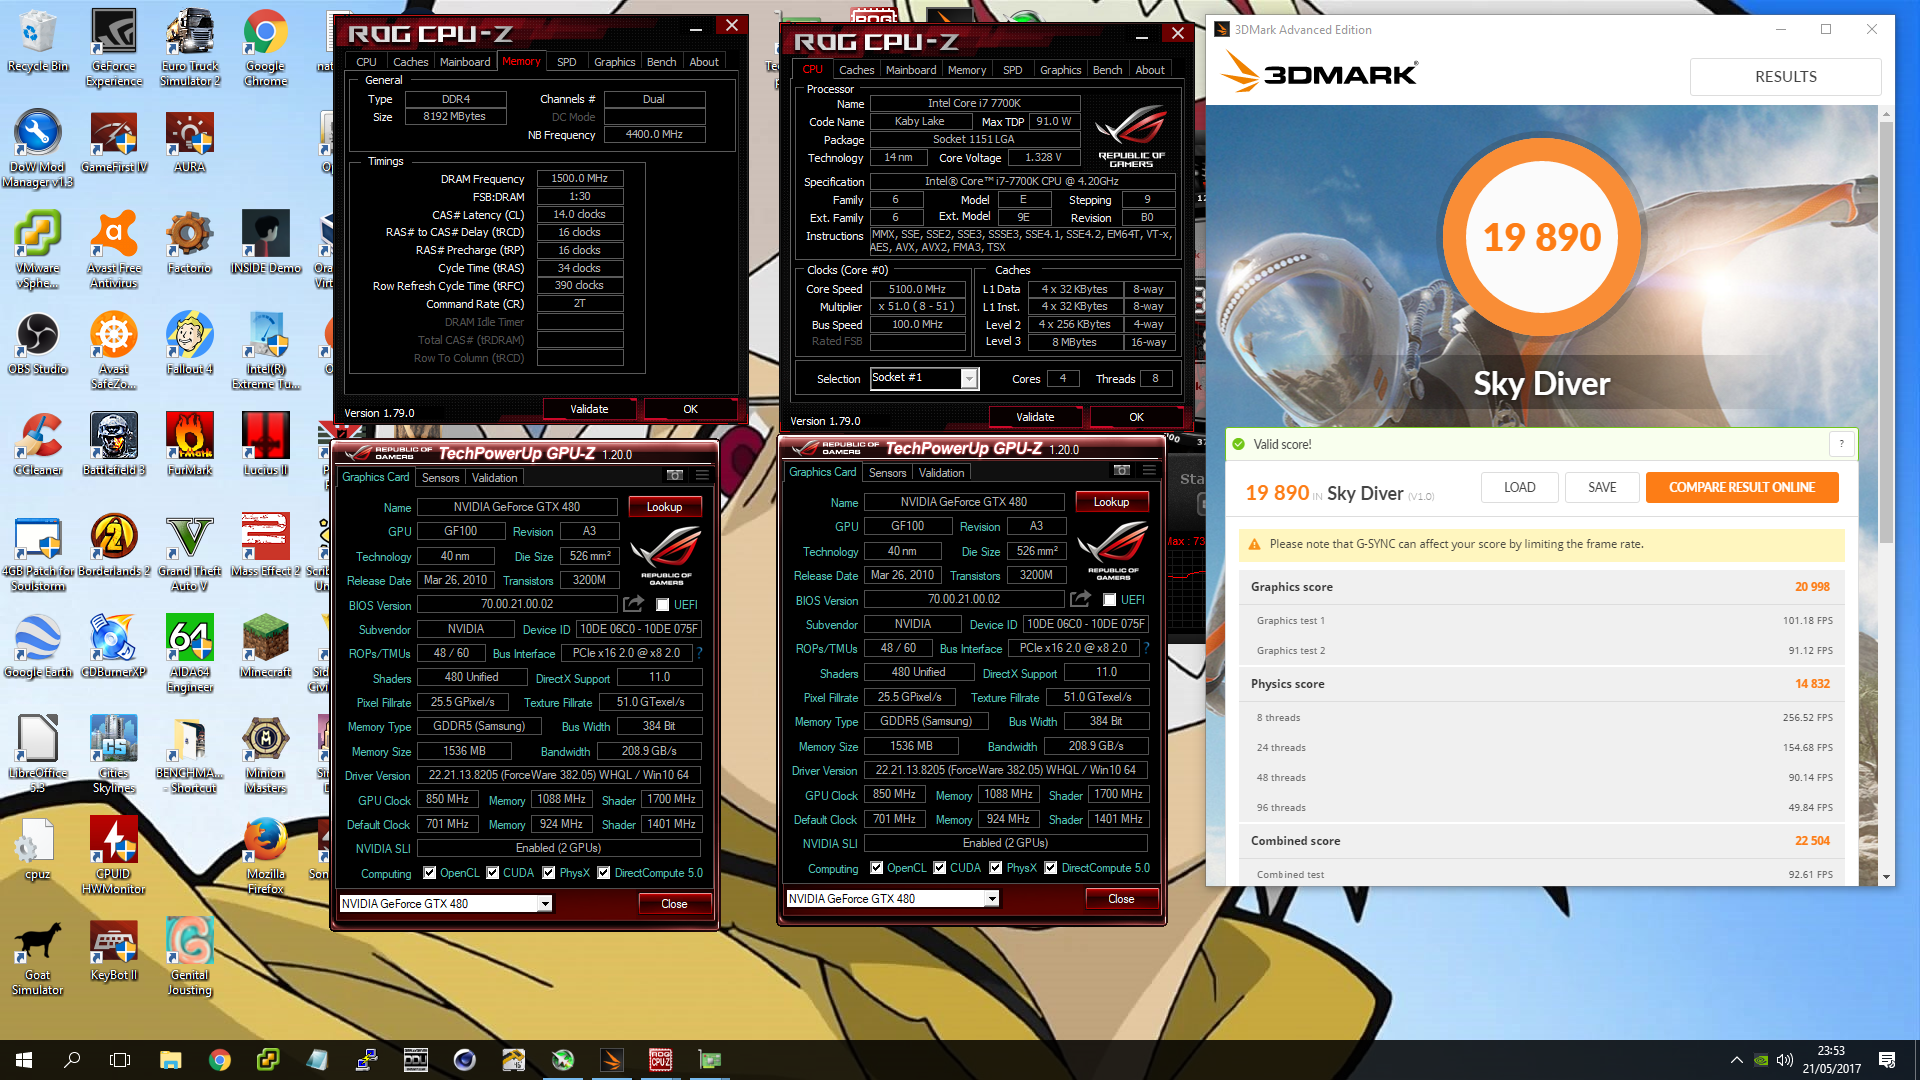
Task: Launch Mozilla Firefox from the desktop
Action: [x=266, y=856]
